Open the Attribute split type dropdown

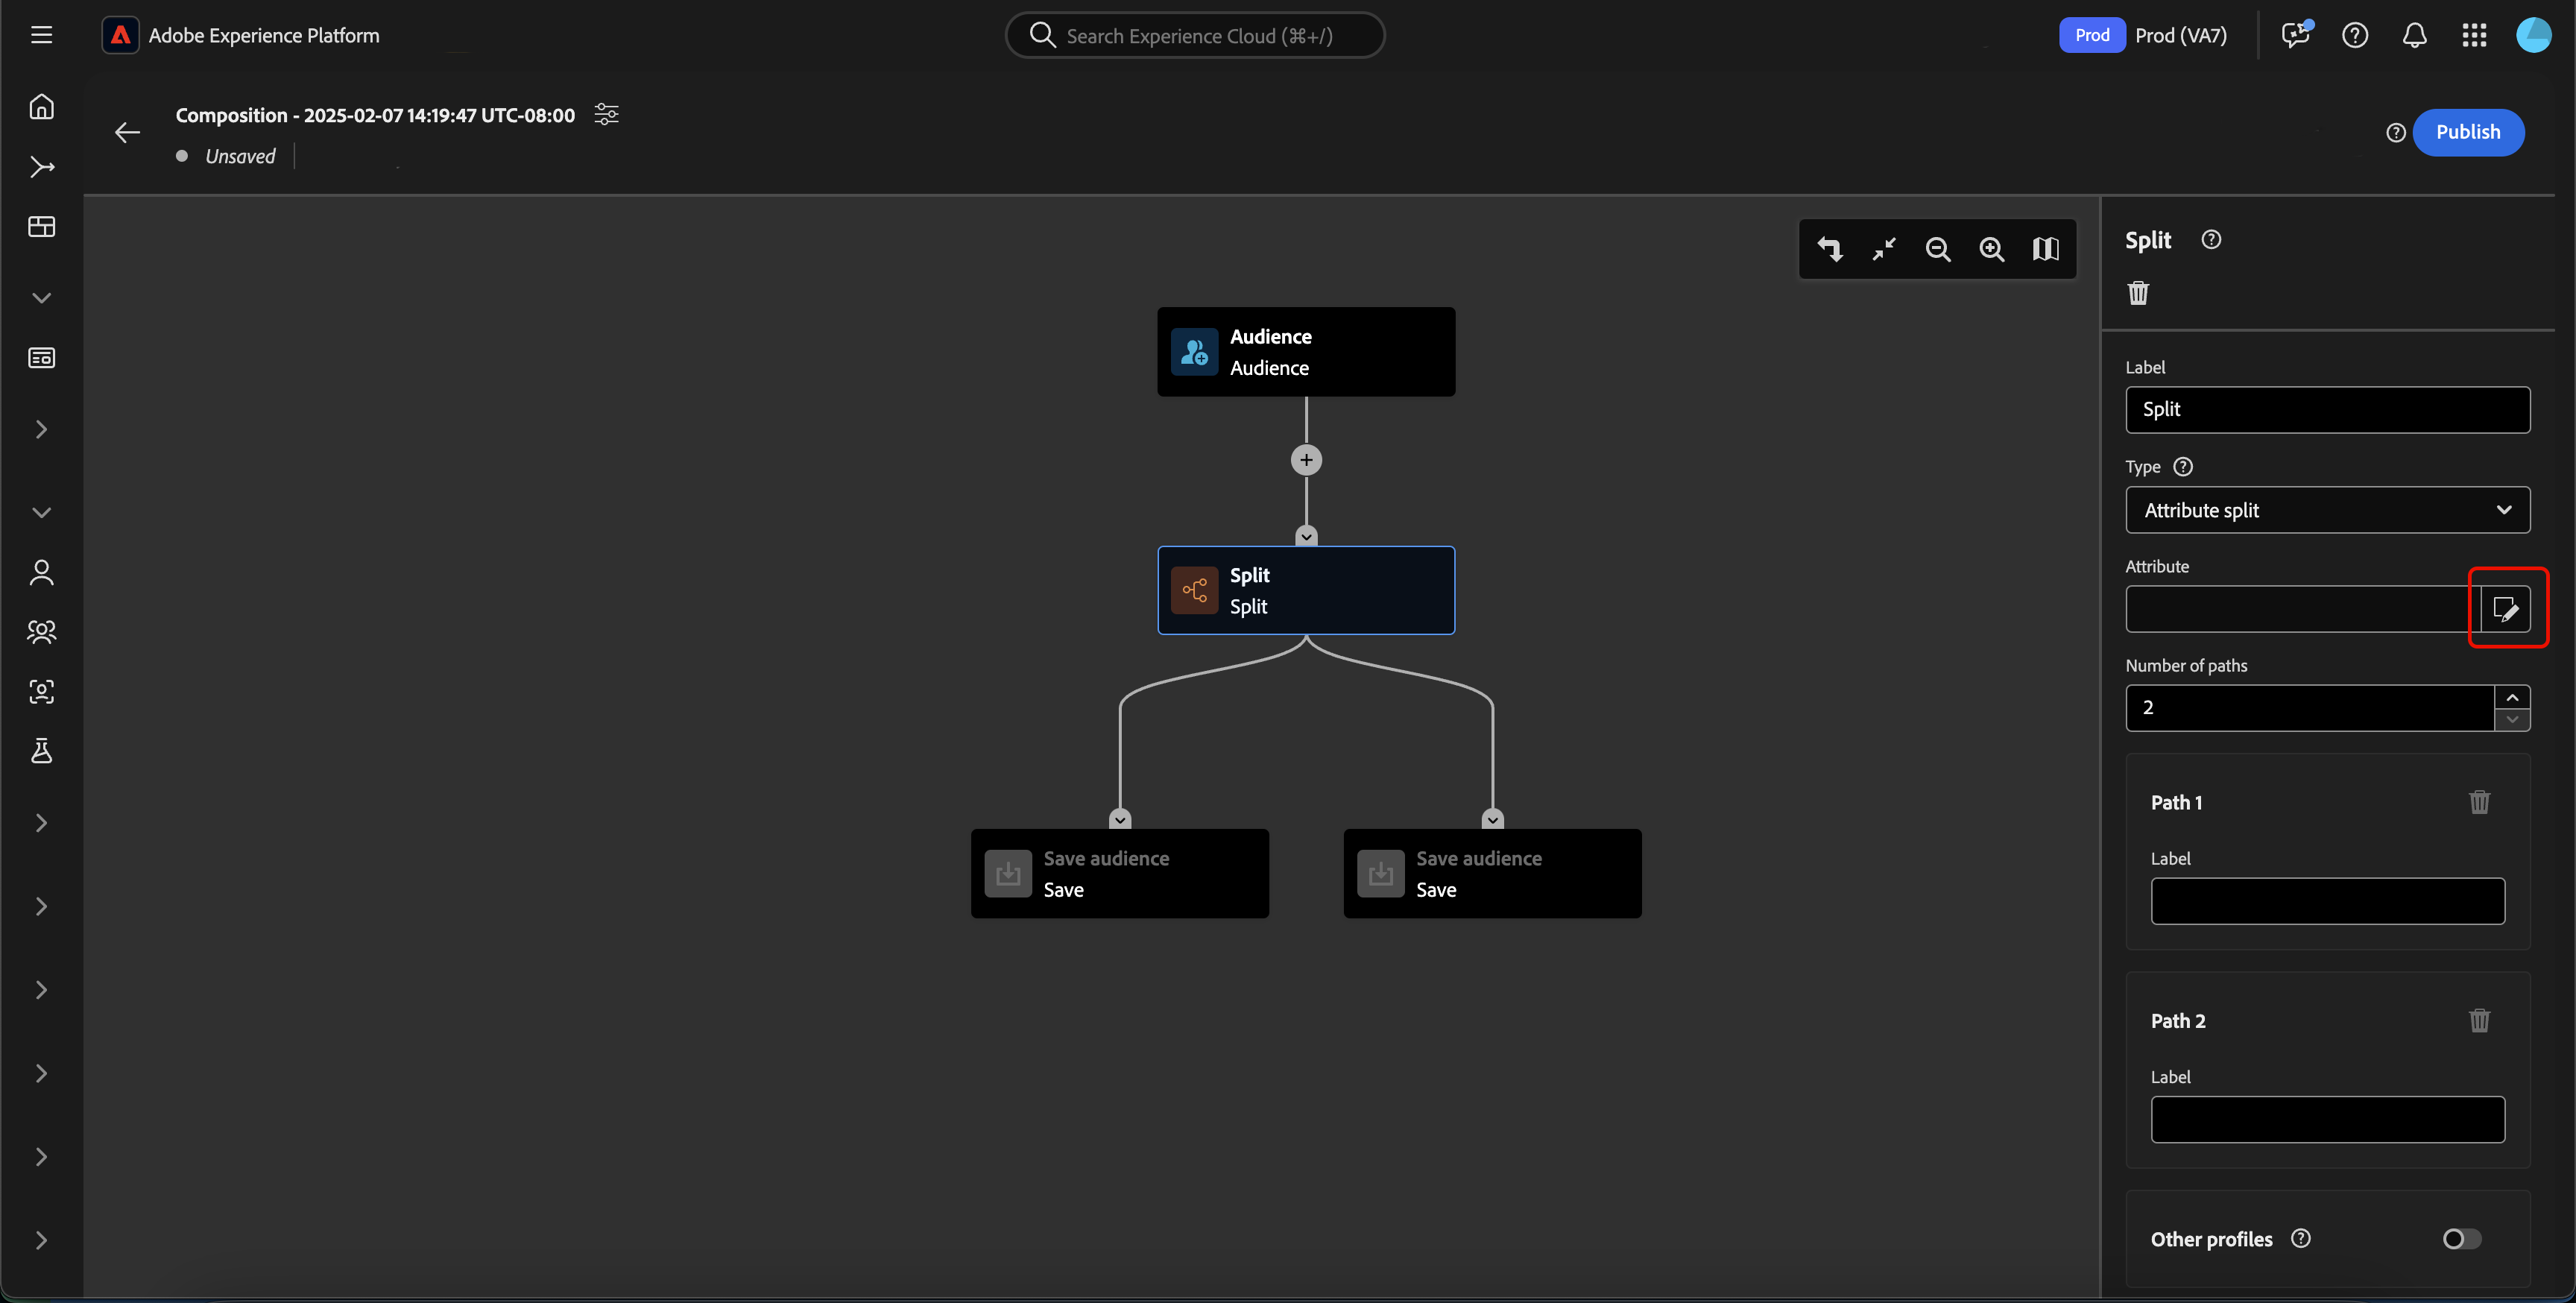coord(2327,510)
